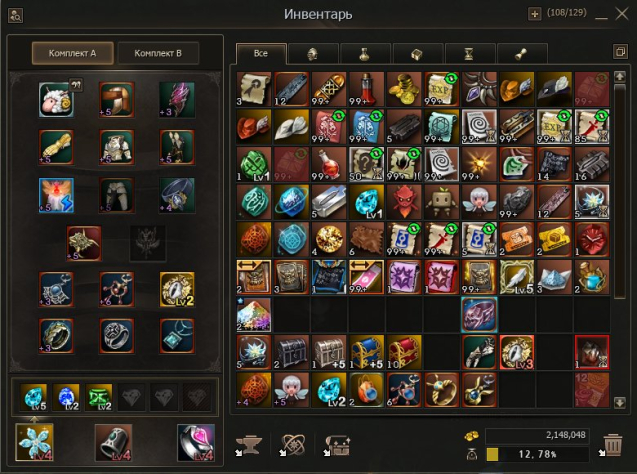Activate Комплект A set button

(x=72, y=53)
